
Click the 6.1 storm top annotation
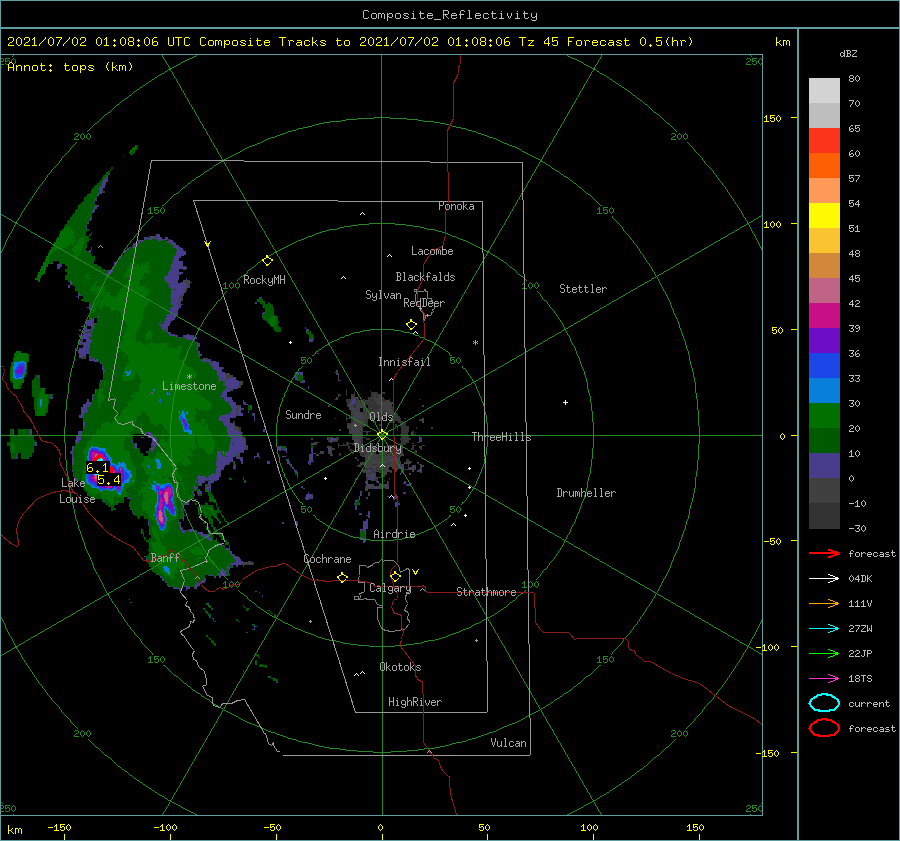(x=97, y=467)
